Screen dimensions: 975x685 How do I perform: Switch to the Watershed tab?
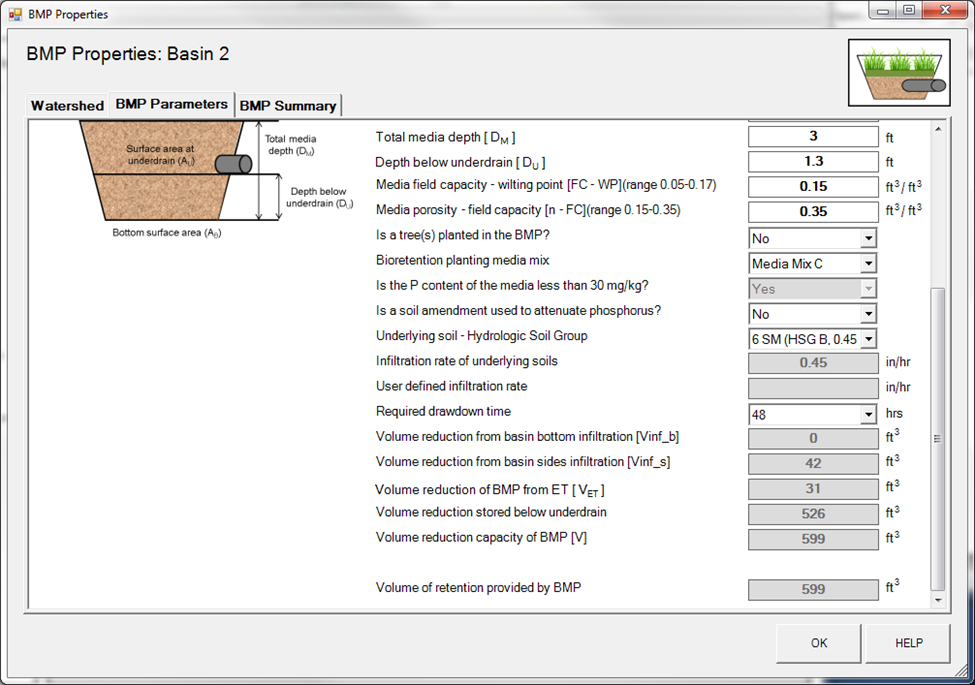[x=67, y=106]
